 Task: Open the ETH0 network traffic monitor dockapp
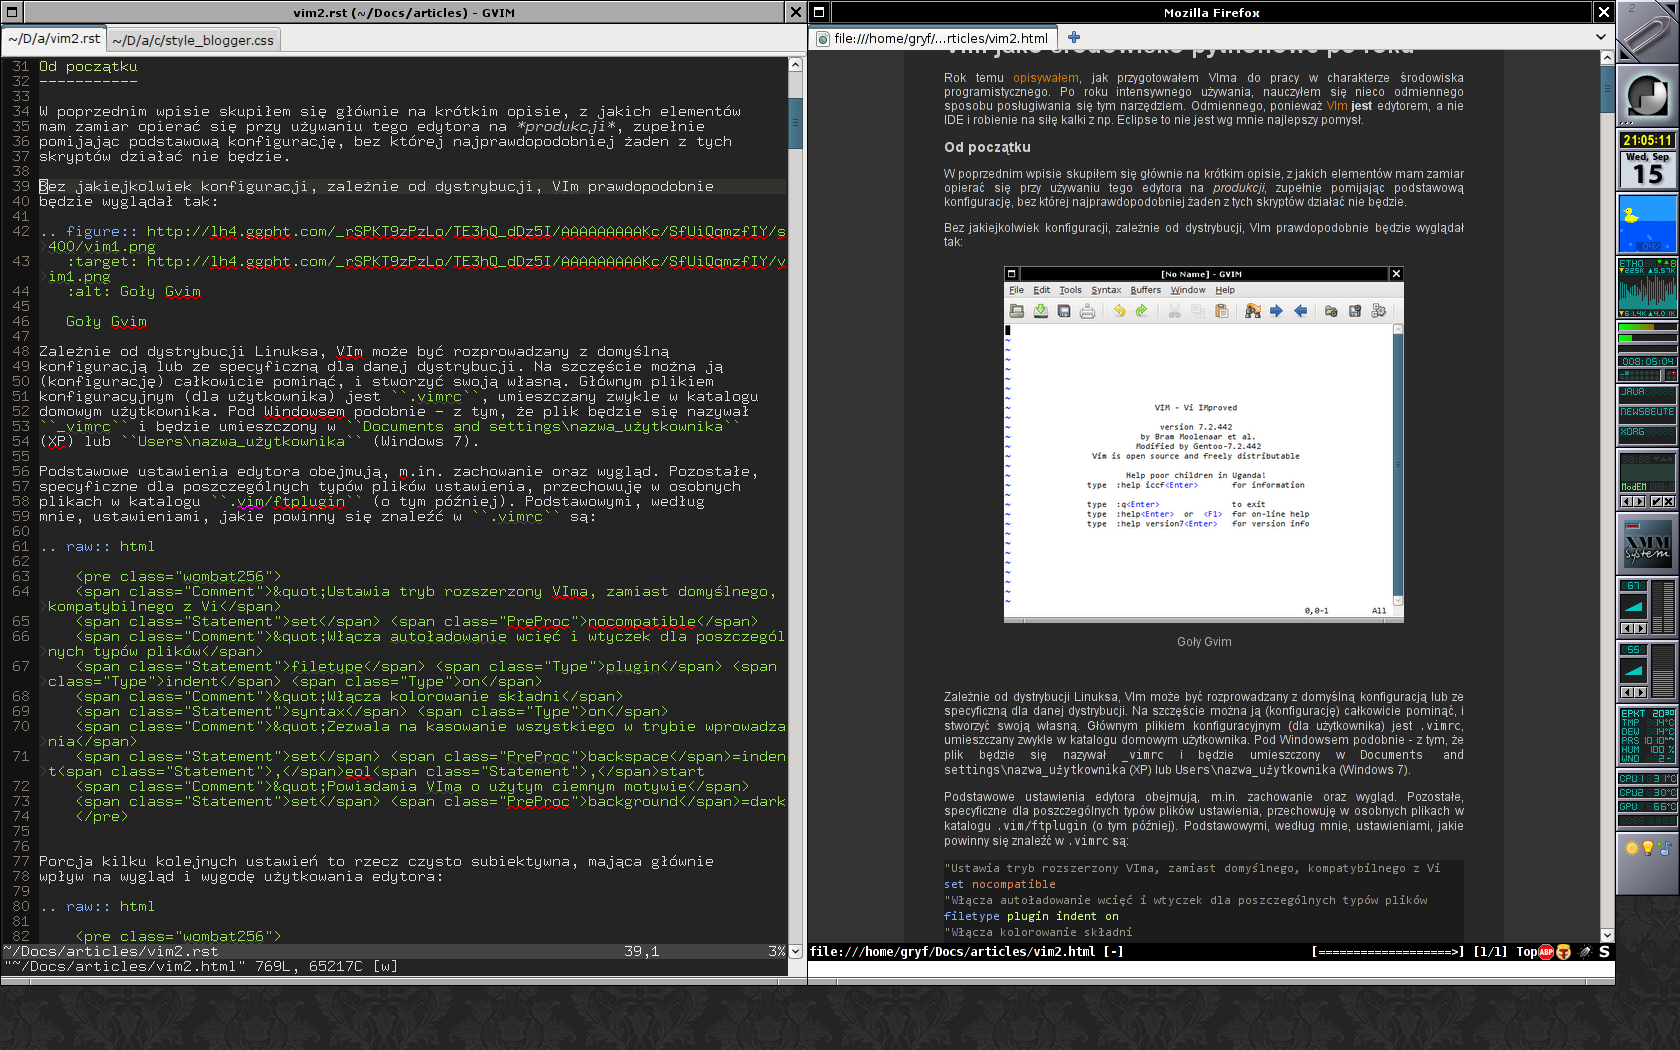[1647, 288]
